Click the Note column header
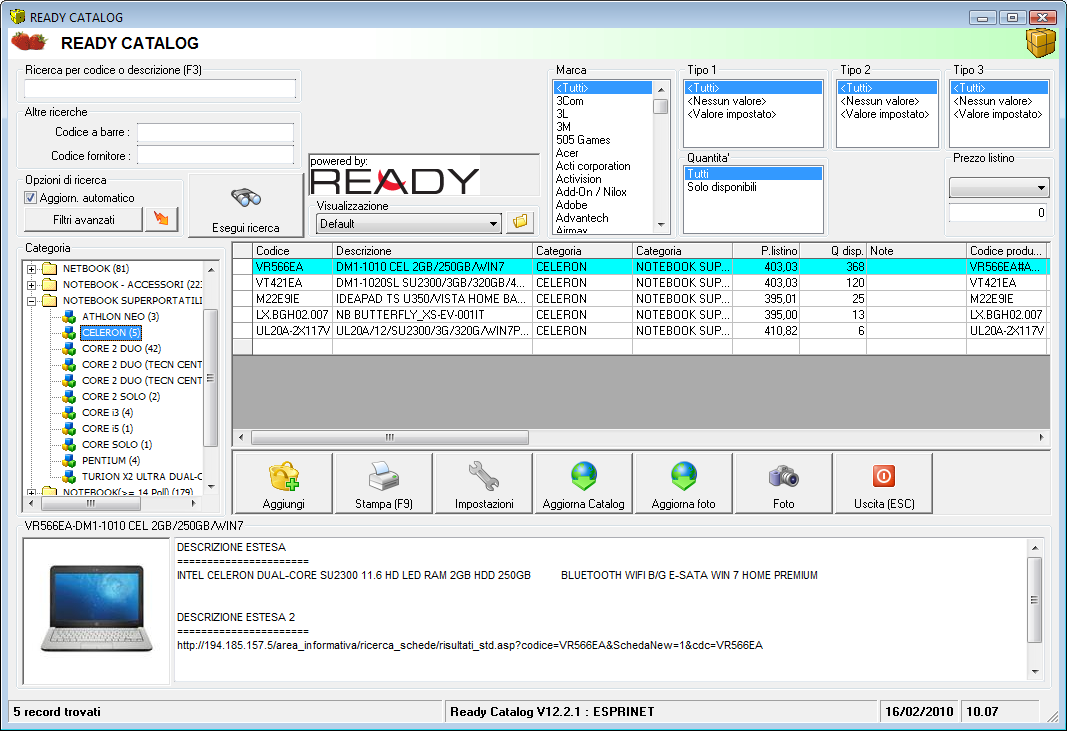 917,250
